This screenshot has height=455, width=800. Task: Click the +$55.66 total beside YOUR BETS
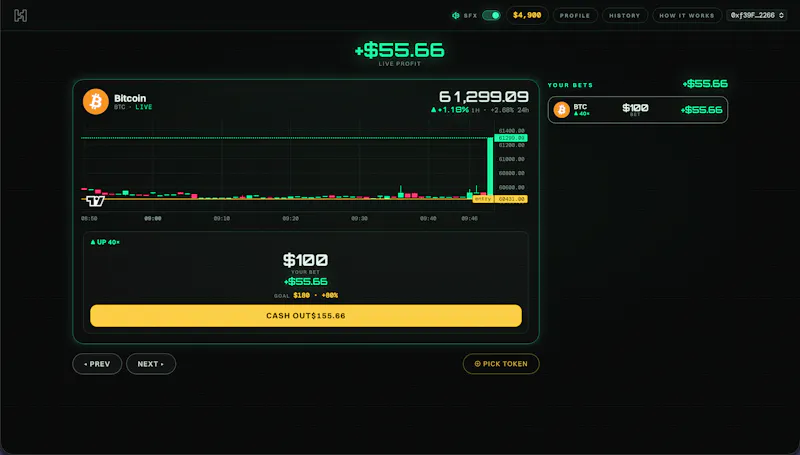(705, 84)
